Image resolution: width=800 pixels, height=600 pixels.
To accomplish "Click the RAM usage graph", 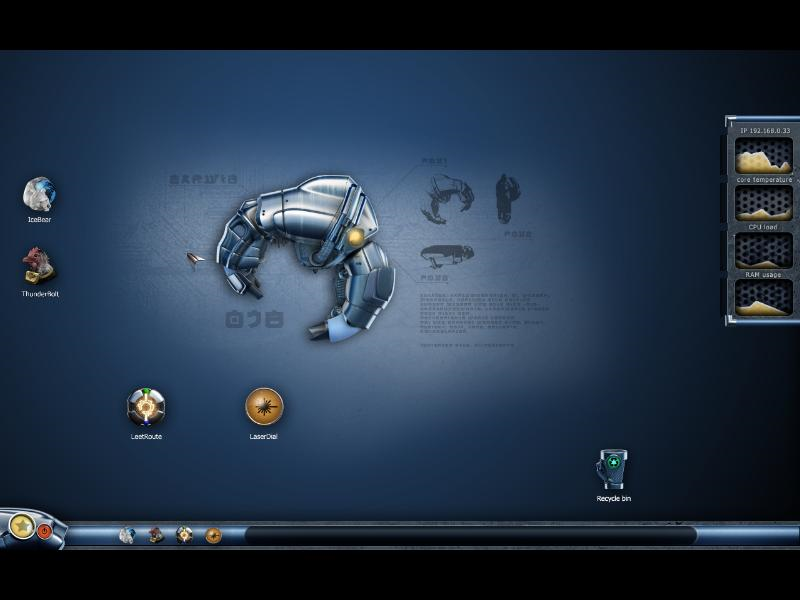I will click(764, 251).
